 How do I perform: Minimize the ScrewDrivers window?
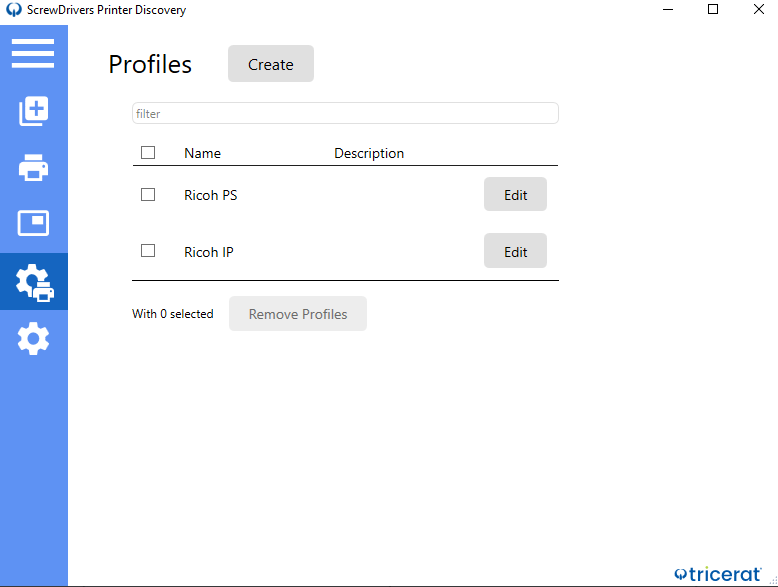(x=668, y=9)
